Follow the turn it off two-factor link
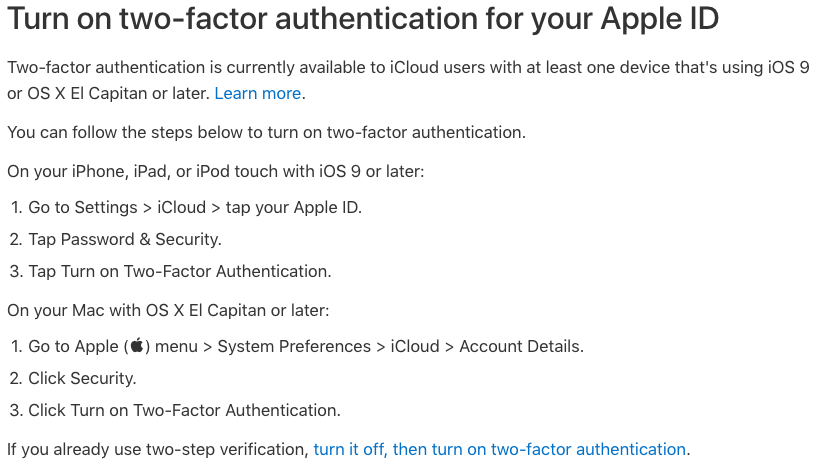 [x=499, y=449]
